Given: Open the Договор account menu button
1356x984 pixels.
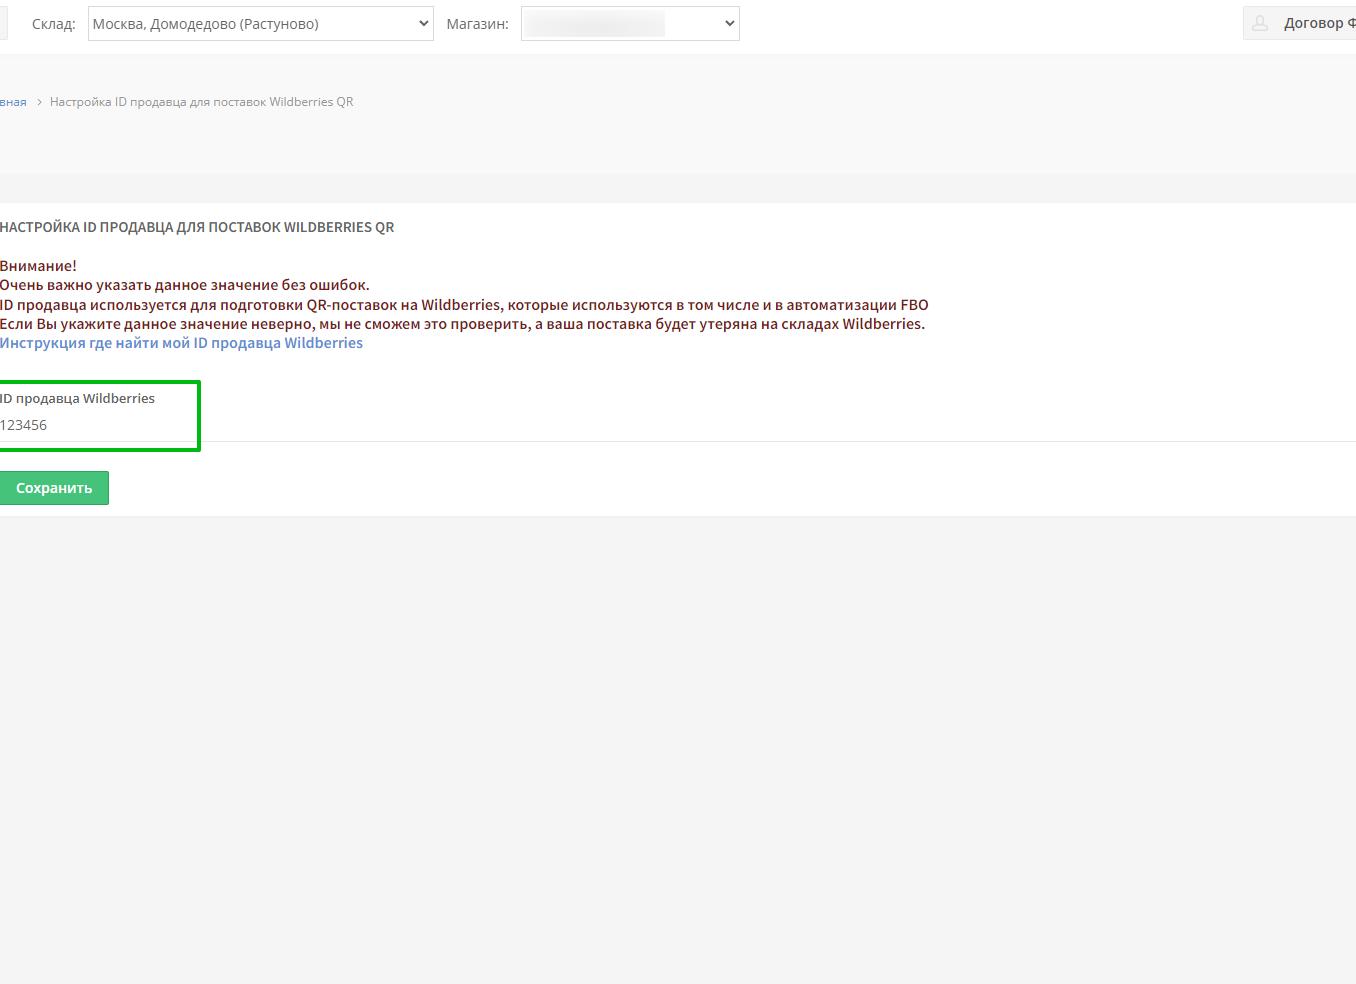Looking at the screenshot, I should [x=1312, y=23].
